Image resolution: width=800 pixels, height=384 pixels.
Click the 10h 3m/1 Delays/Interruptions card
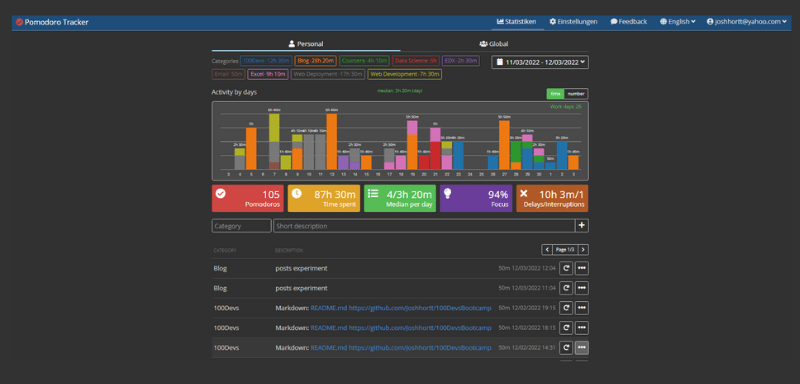coord(552,198)
